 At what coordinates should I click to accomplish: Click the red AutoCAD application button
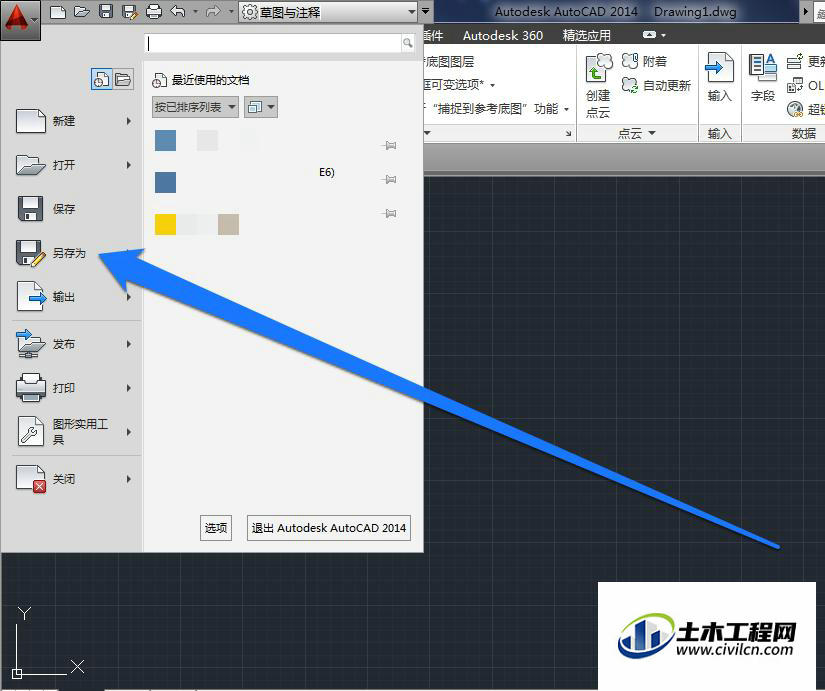[20, 20]
